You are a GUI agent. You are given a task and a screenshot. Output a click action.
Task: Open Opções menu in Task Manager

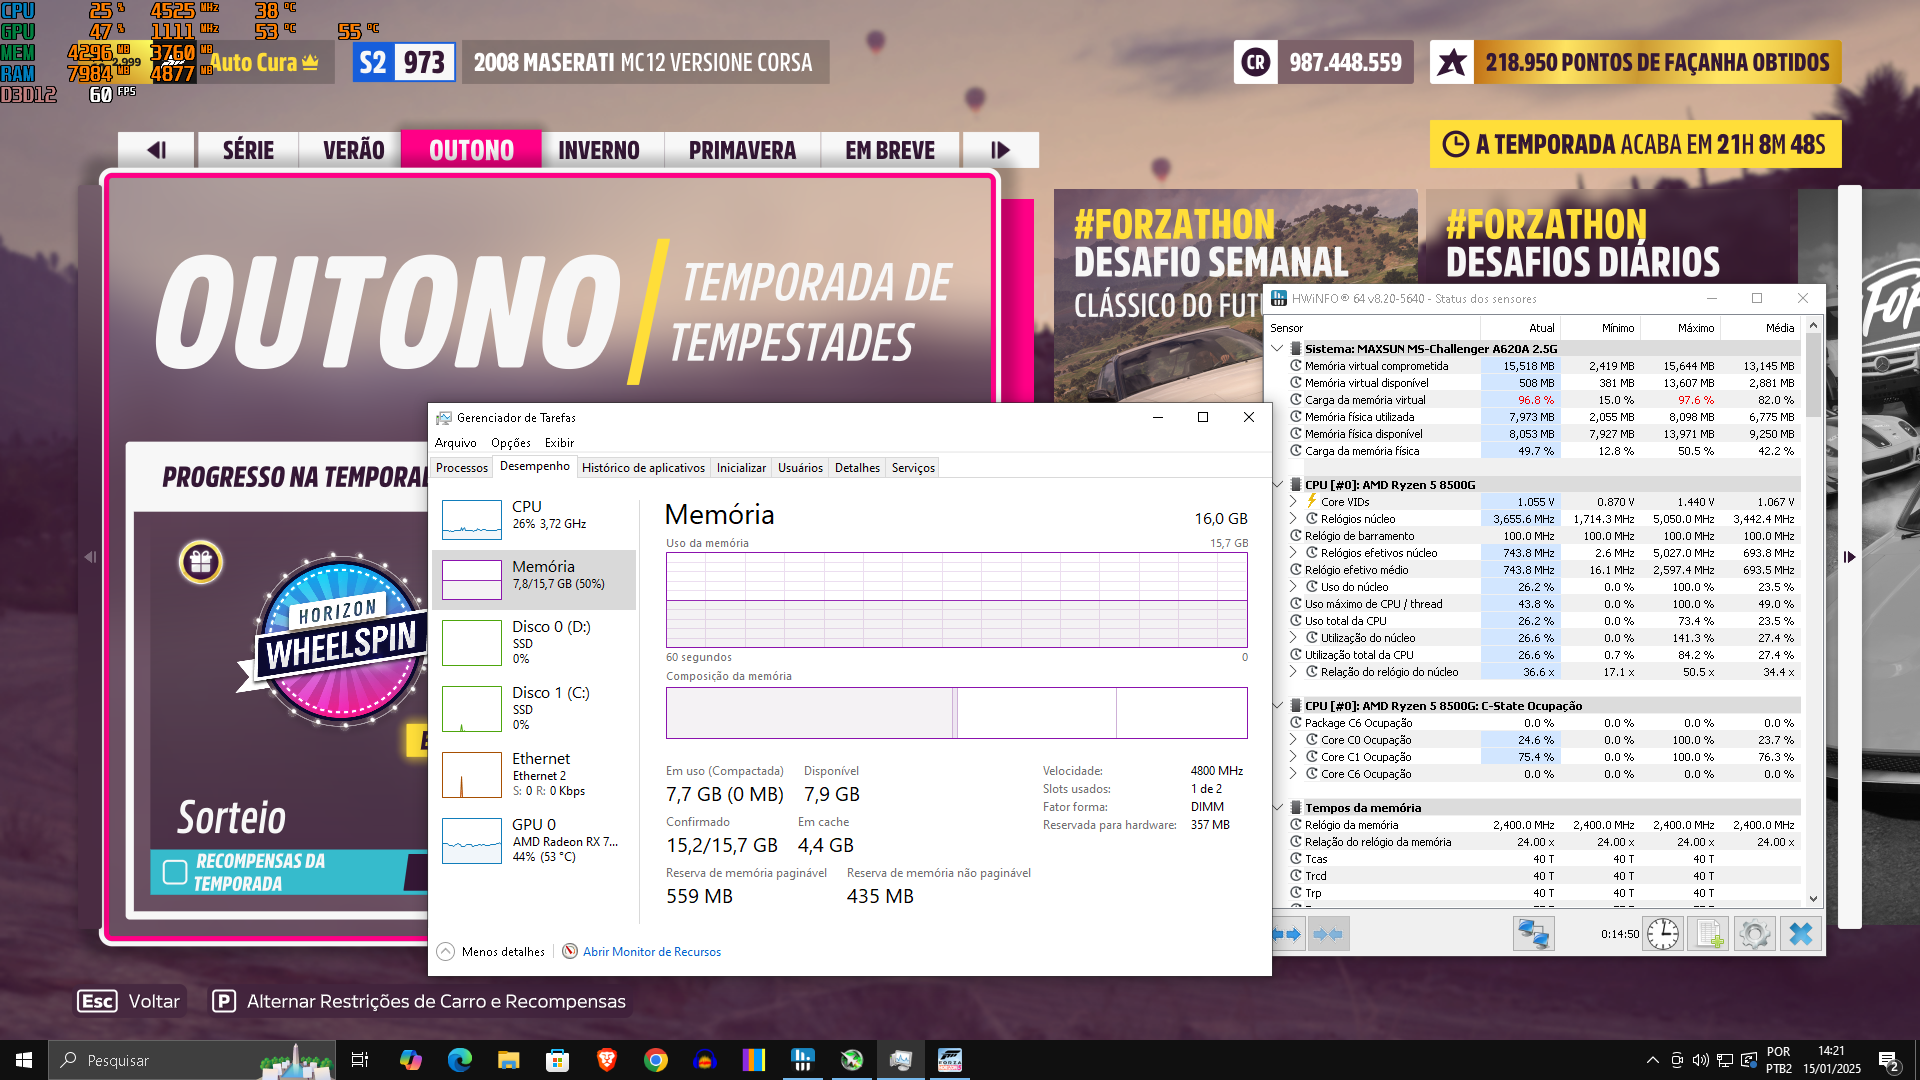[x=510, y=442]
